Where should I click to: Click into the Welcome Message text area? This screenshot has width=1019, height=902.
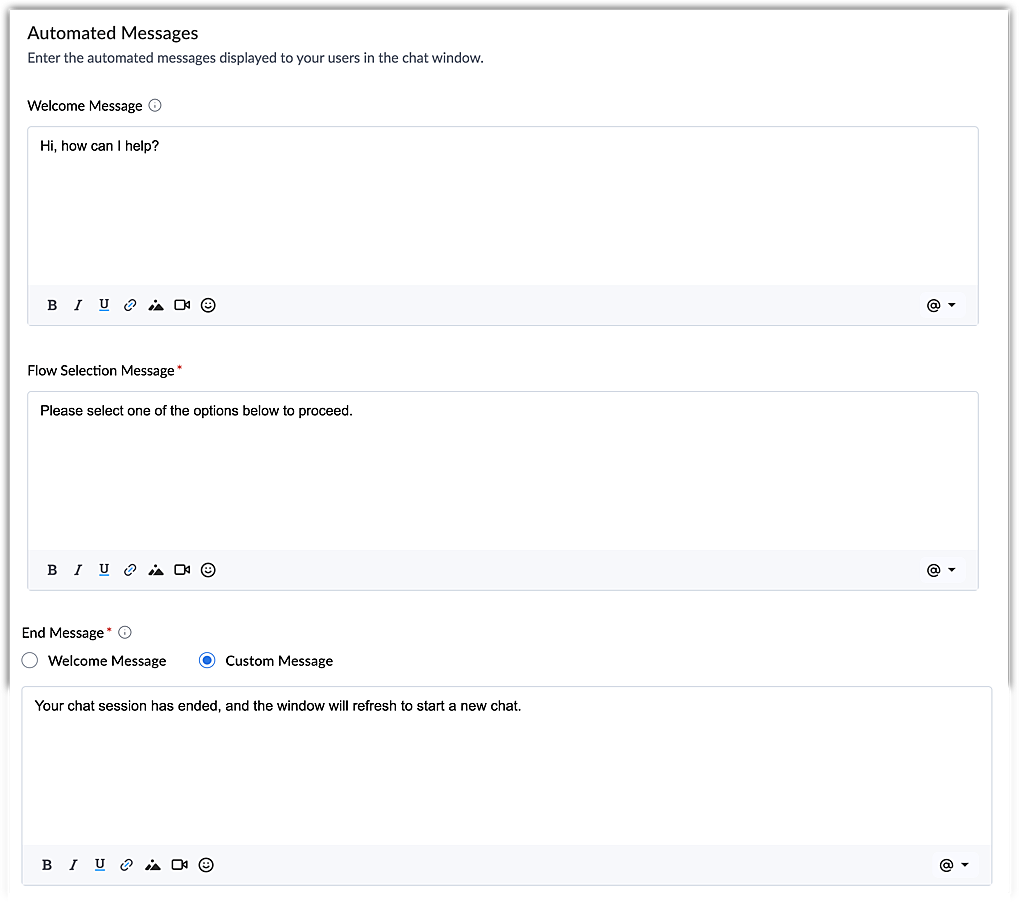click(x=503, y=206)
